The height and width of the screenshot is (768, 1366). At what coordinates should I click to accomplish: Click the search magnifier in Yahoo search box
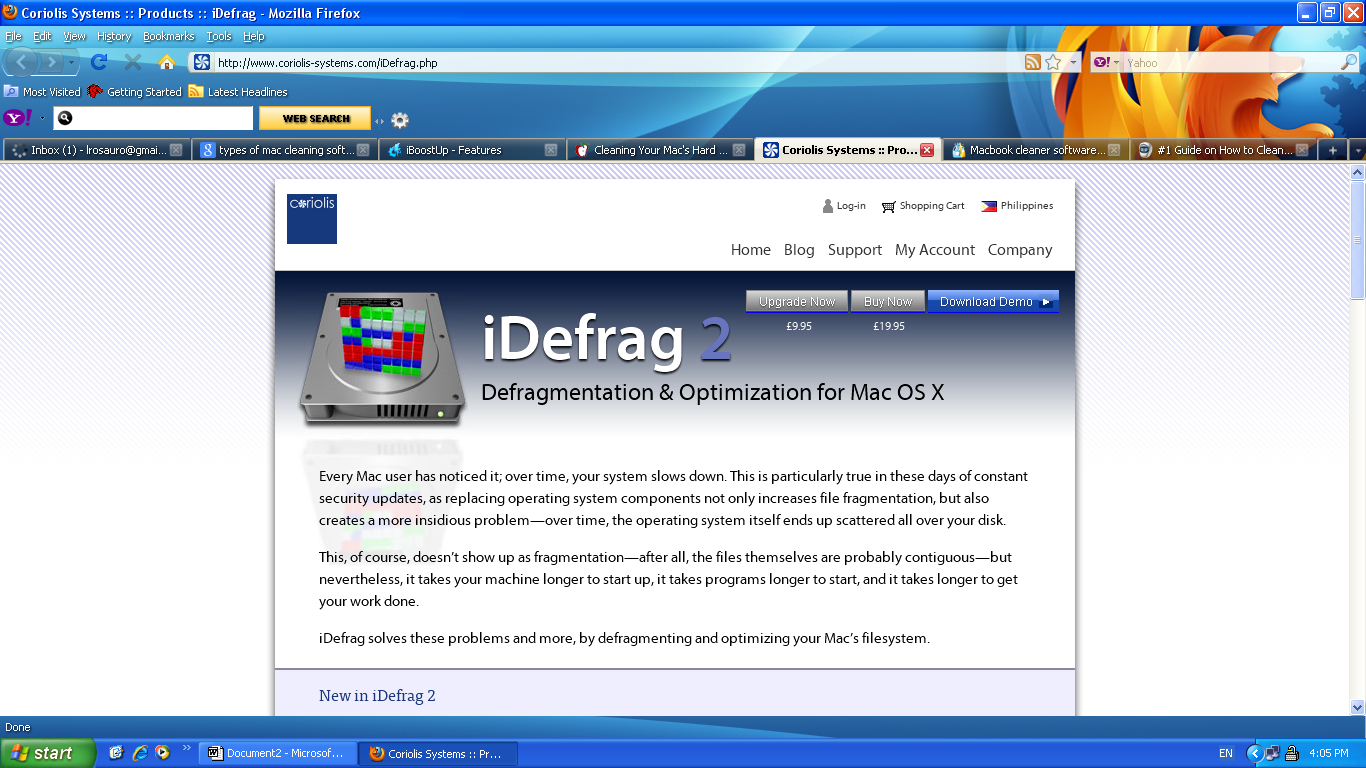pos(1349,62)
